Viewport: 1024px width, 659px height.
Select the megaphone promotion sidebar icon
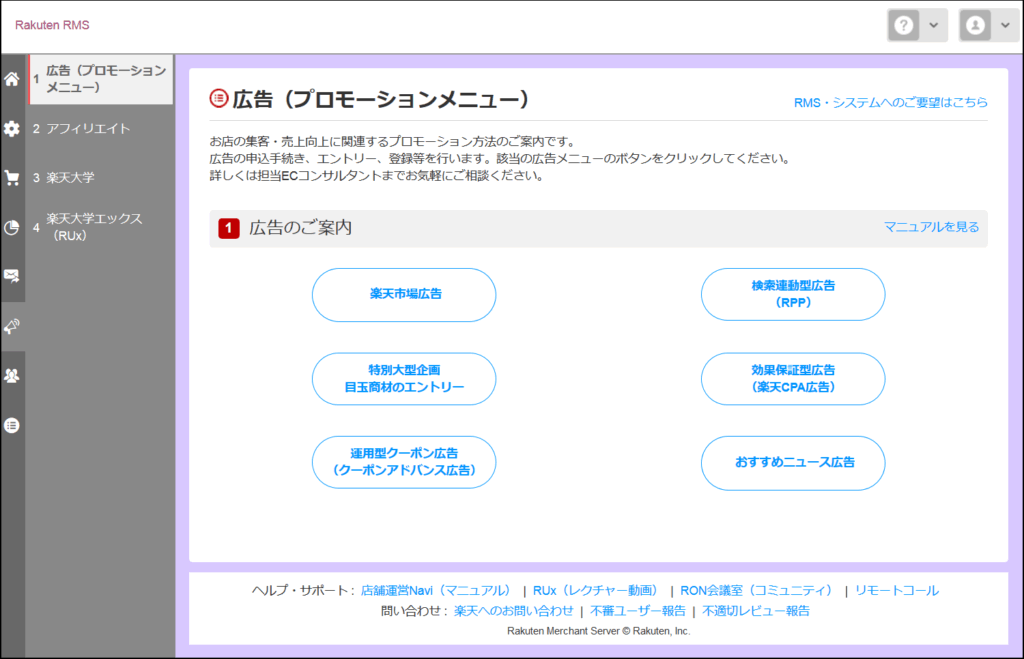coord(12,326)
